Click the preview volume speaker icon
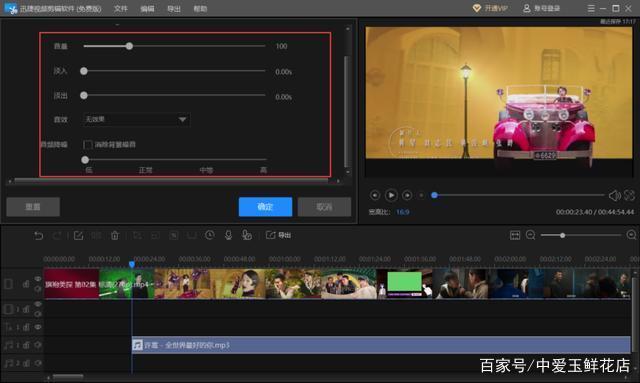640x383 pixels. (x=614, y=196)
